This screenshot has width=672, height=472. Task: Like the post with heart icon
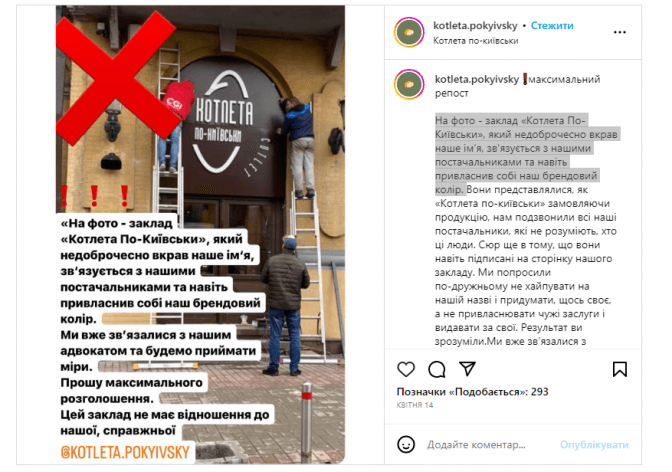[405, 369]
